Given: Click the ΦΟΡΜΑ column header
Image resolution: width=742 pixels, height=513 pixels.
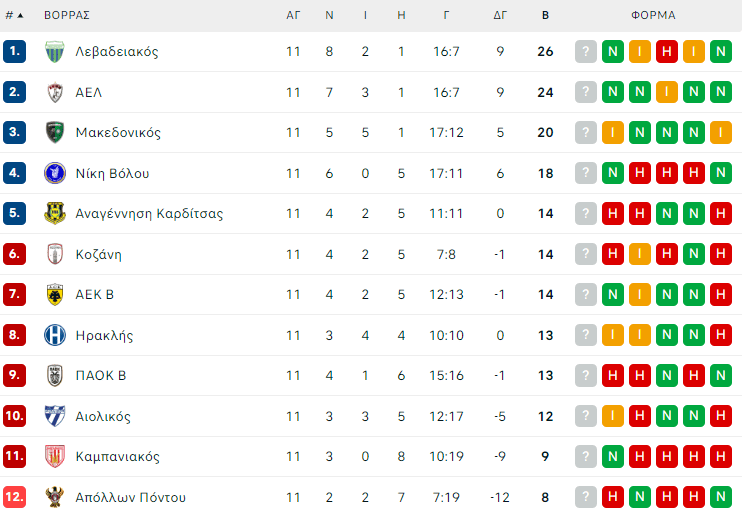Looking at the screenshot, I should point(653,16).
